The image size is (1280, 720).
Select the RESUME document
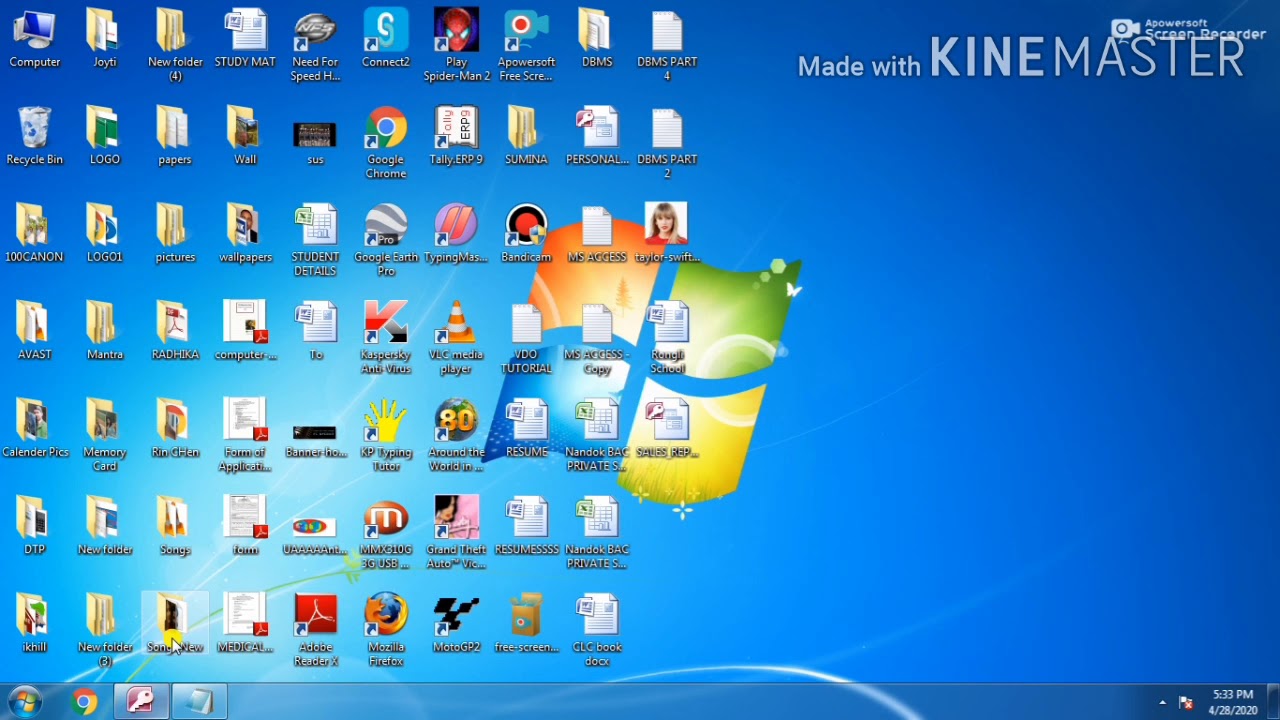[x=526, y=429]
